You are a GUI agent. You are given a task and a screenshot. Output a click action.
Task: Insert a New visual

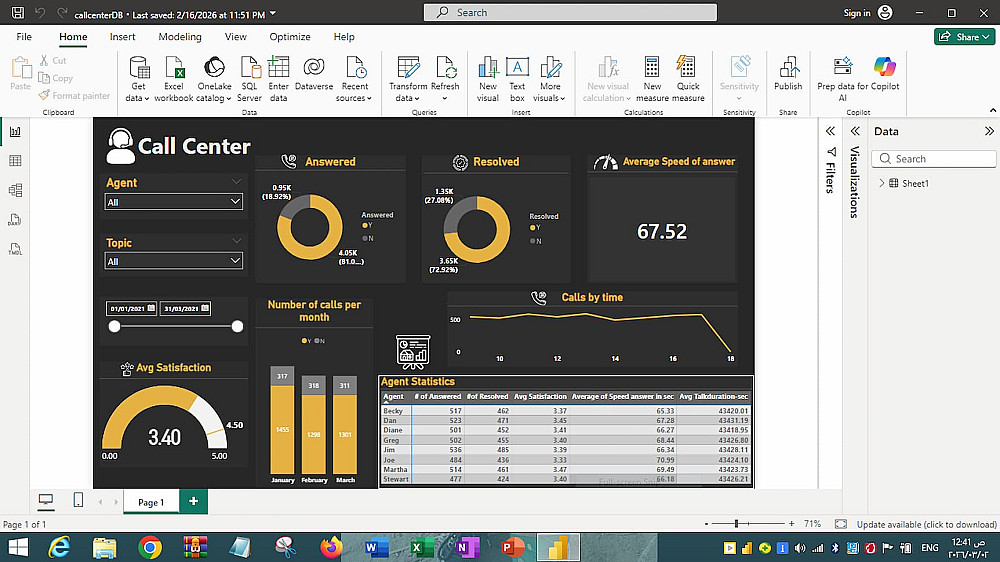tap(487, 78)
